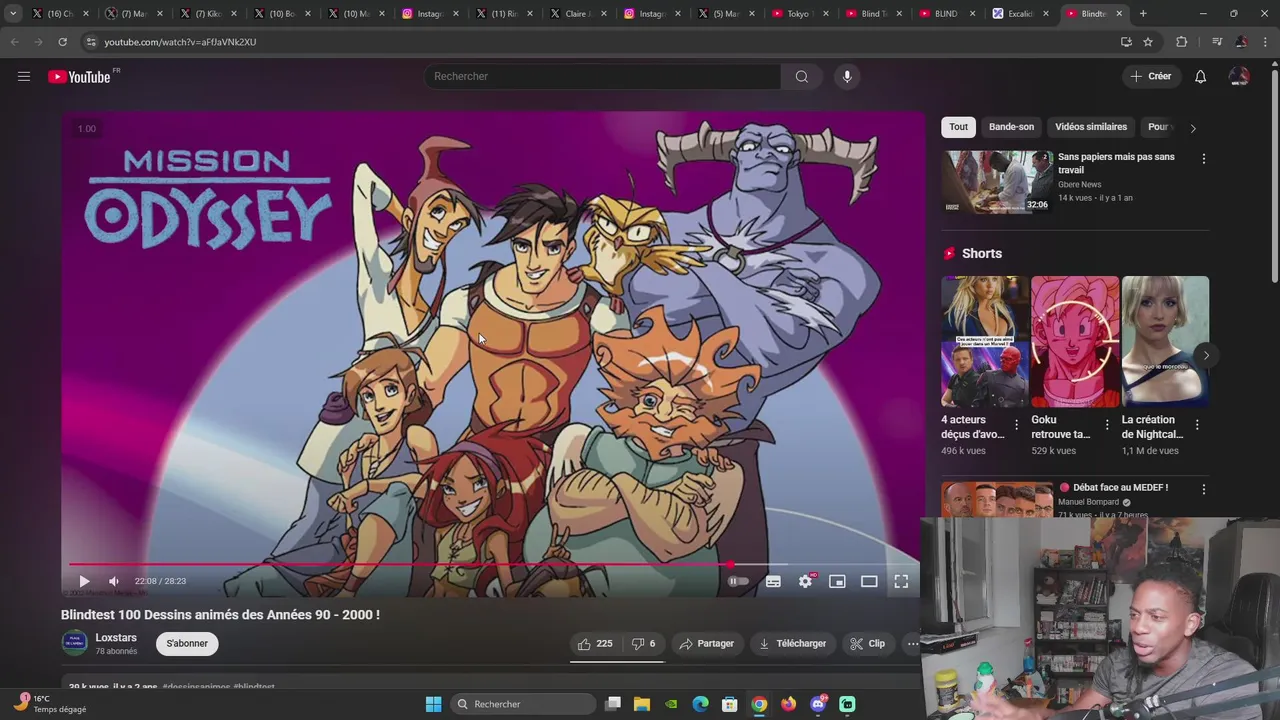The image size is (1280, 720).
Task: Open browser extensions puzzle icon
Action: tap(1181, 42)
